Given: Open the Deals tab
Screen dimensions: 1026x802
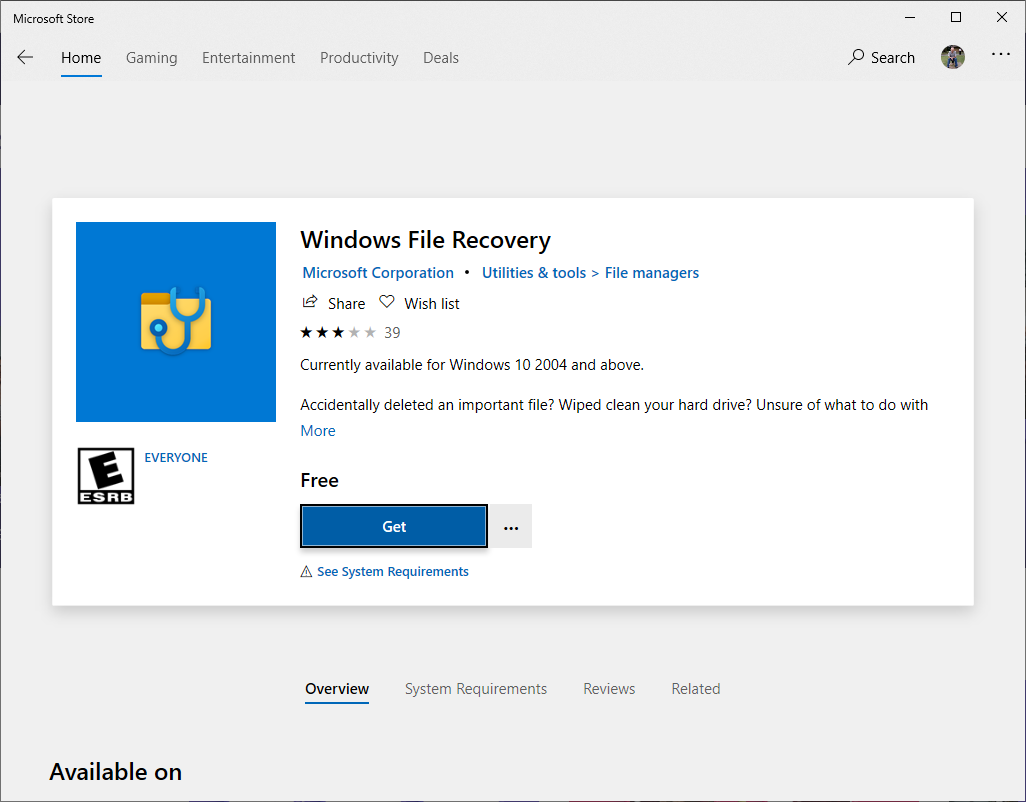Looking at the screenshot, I should (x=441, y=58).
